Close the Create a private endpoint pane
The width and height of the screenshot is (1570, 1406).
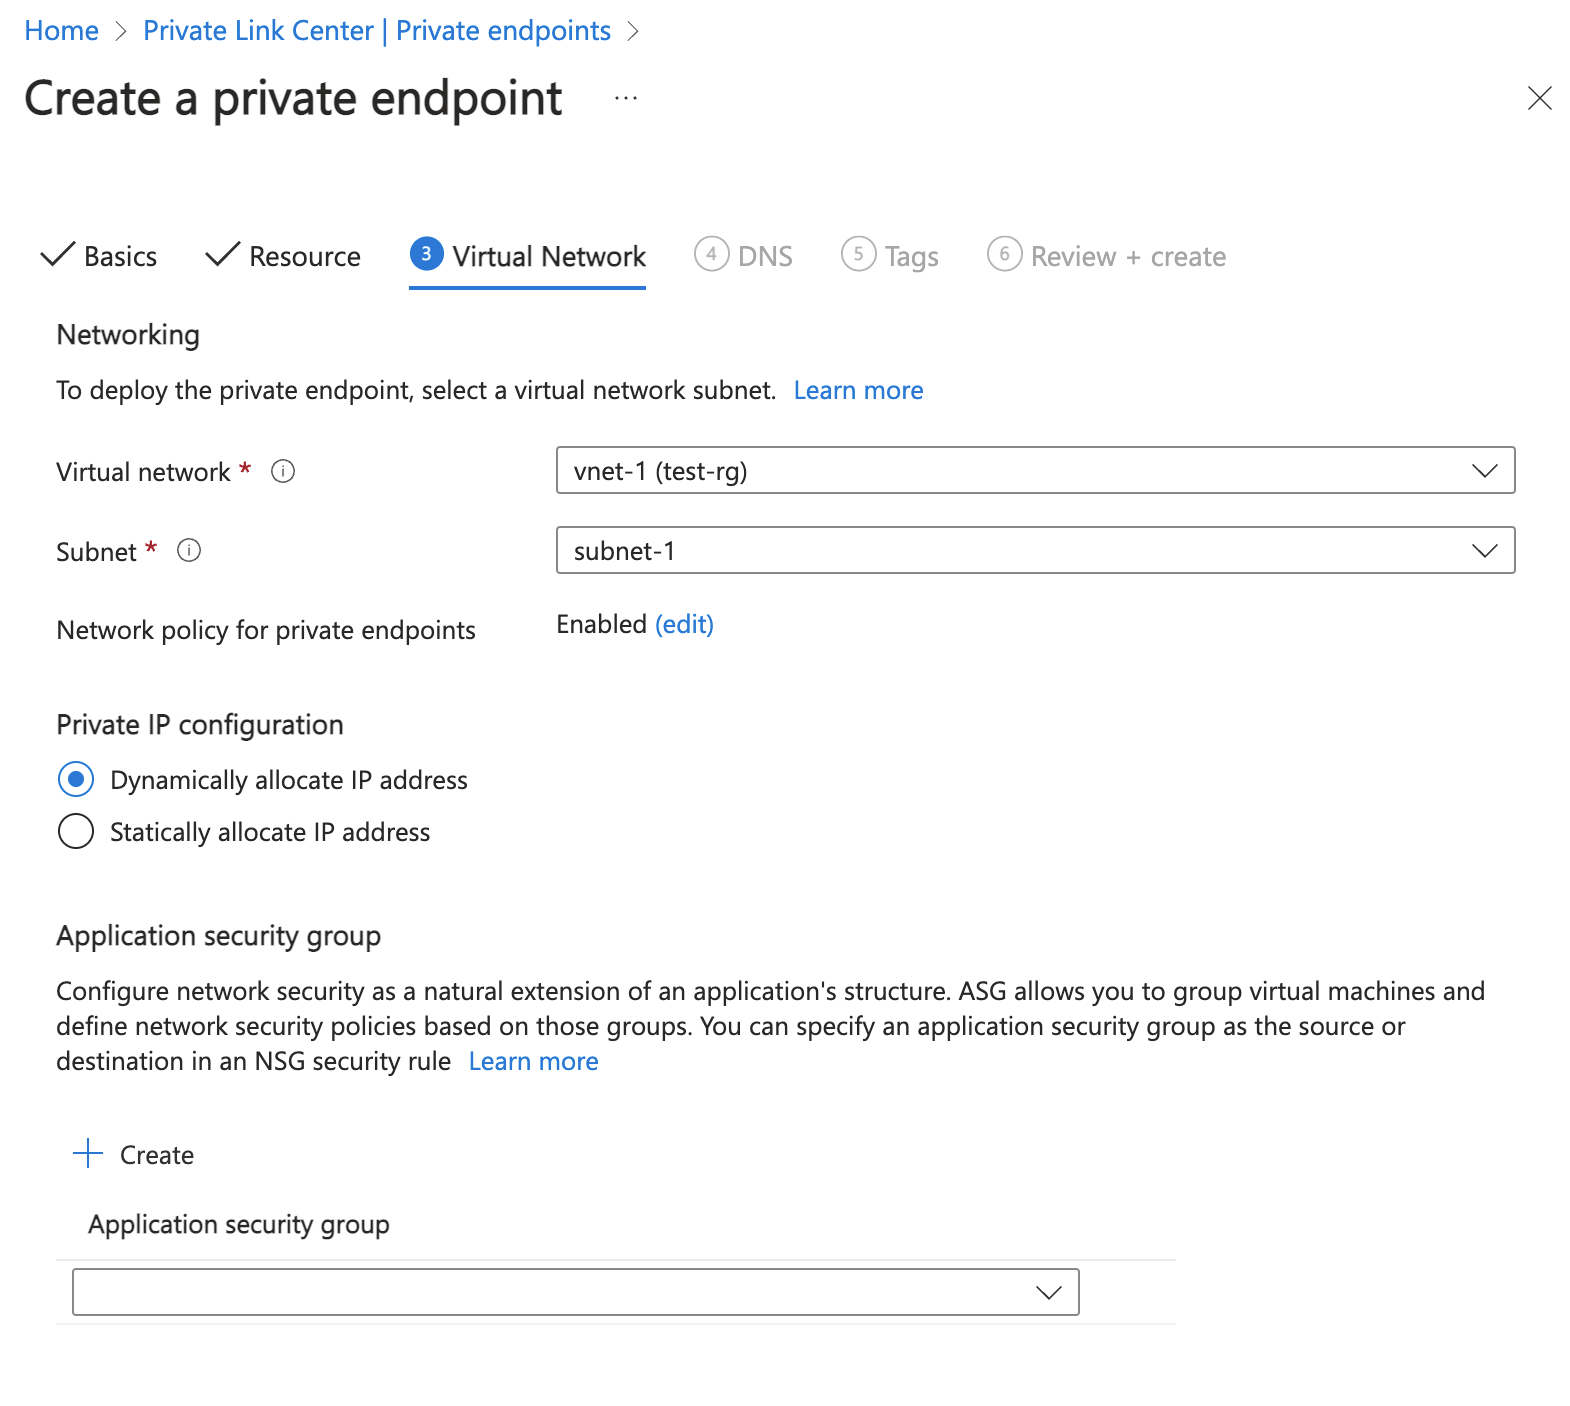pyautogui.click(x=1539, y=98)
